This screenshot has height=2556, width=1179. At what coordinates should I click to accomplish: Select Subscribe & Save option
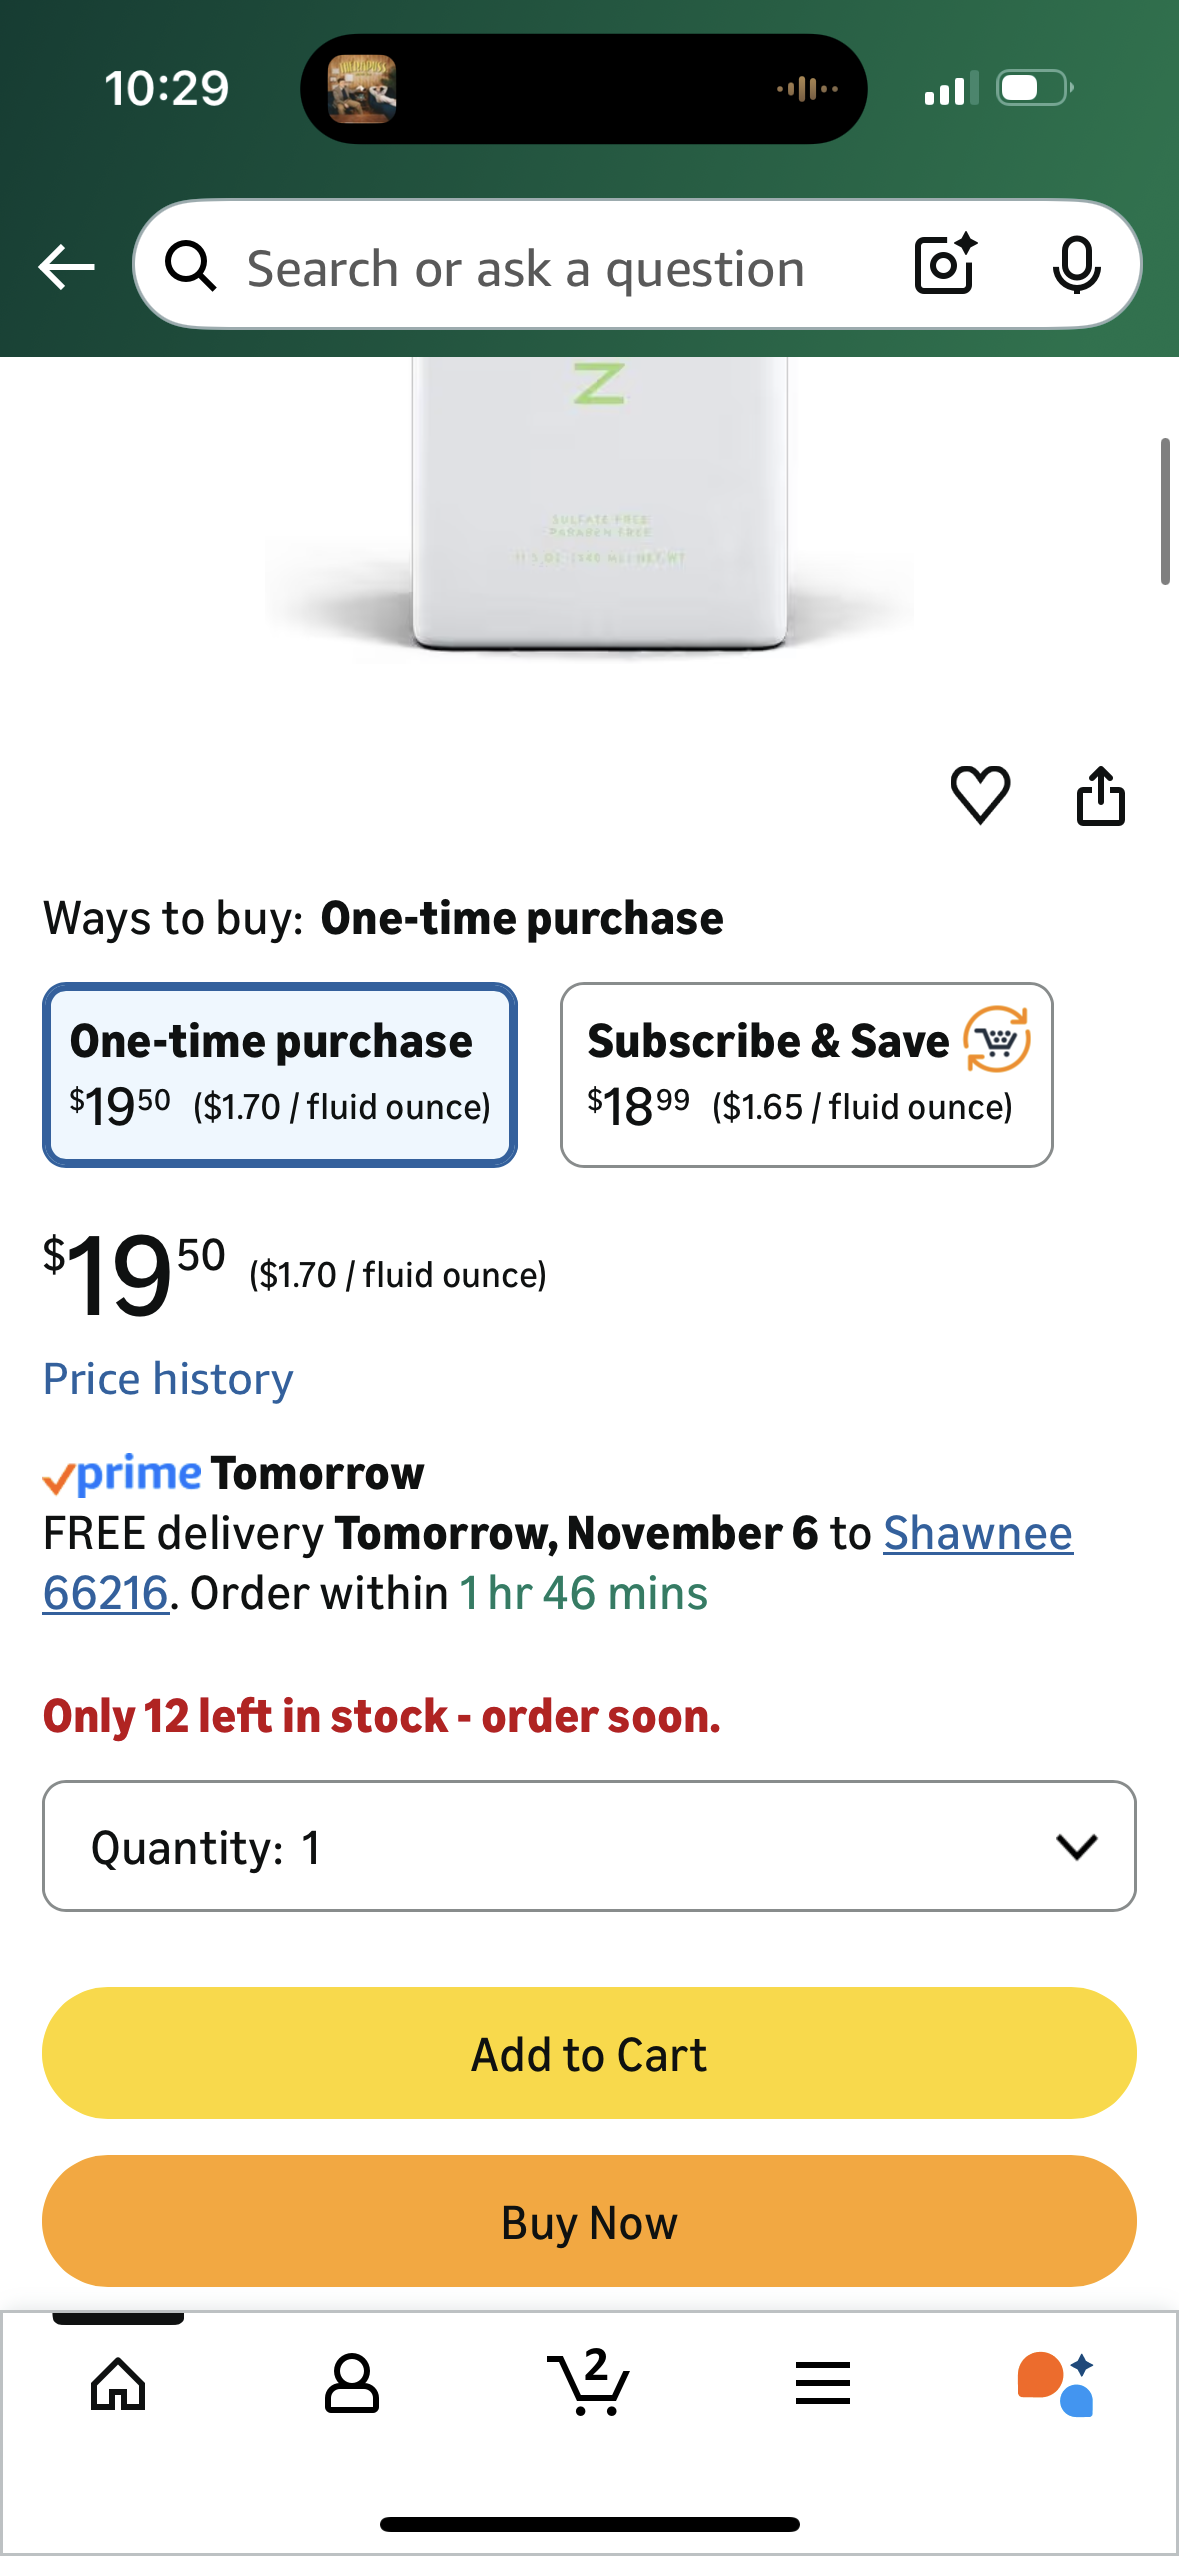806,1075
